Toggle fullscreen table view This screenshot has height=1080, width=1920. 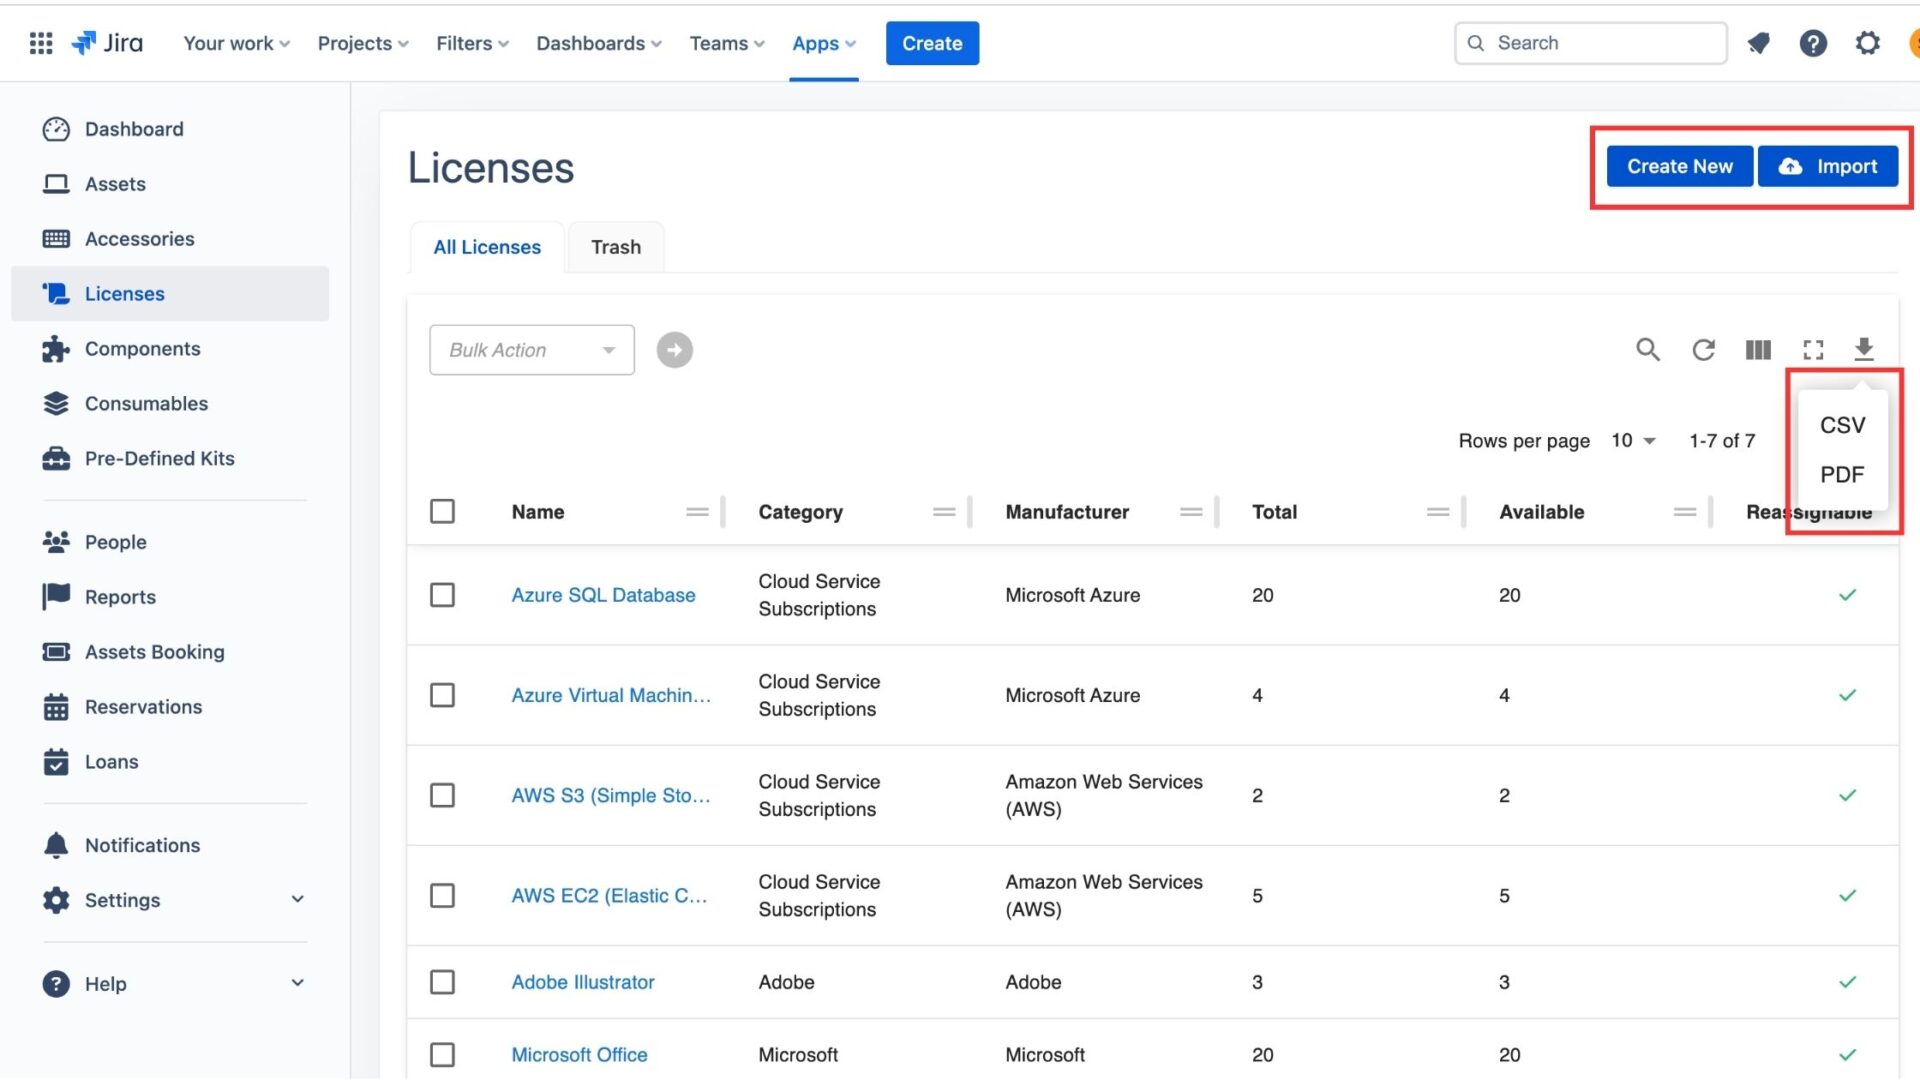(1813, 349)
